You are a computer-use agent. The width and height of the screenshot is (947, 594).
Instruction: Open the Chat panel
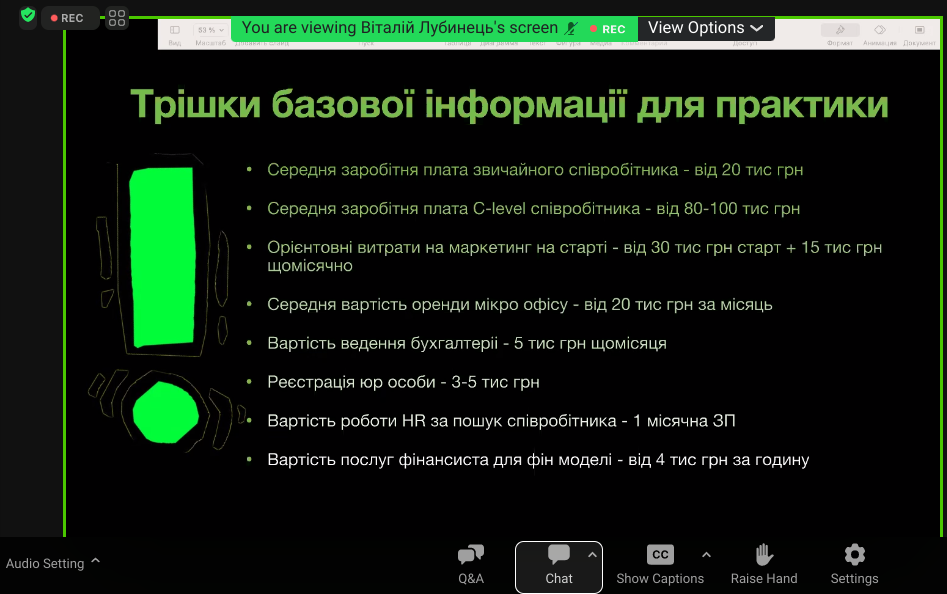coord(558,564)
